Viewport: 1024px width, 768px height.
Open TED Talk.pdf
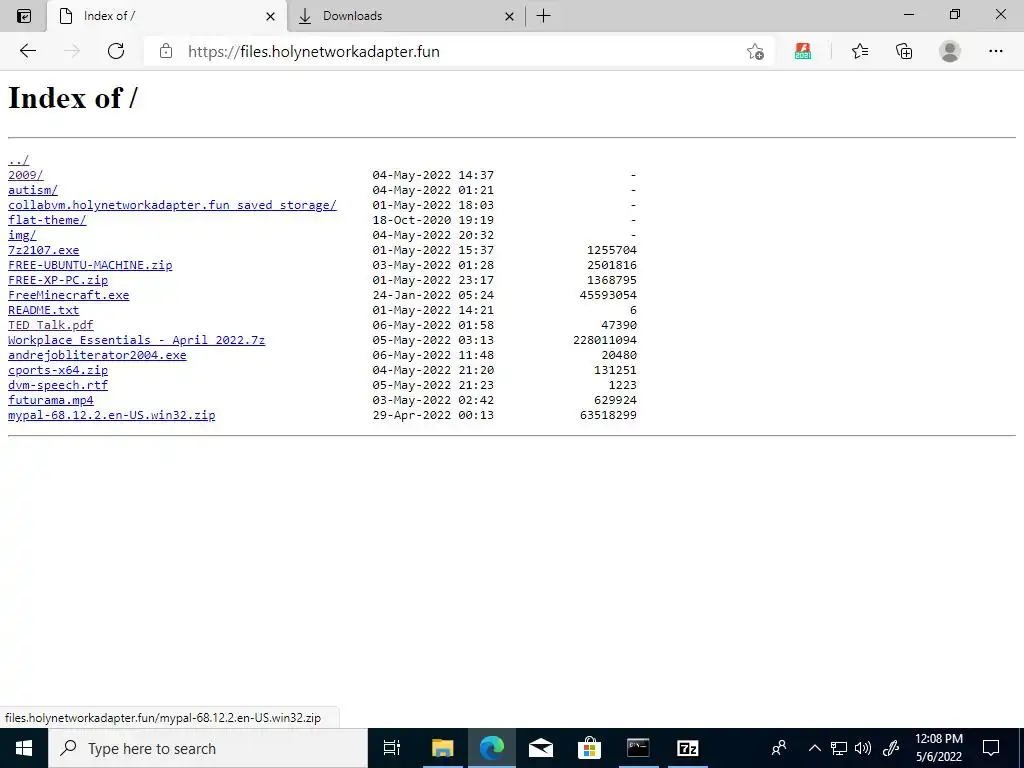51,325
